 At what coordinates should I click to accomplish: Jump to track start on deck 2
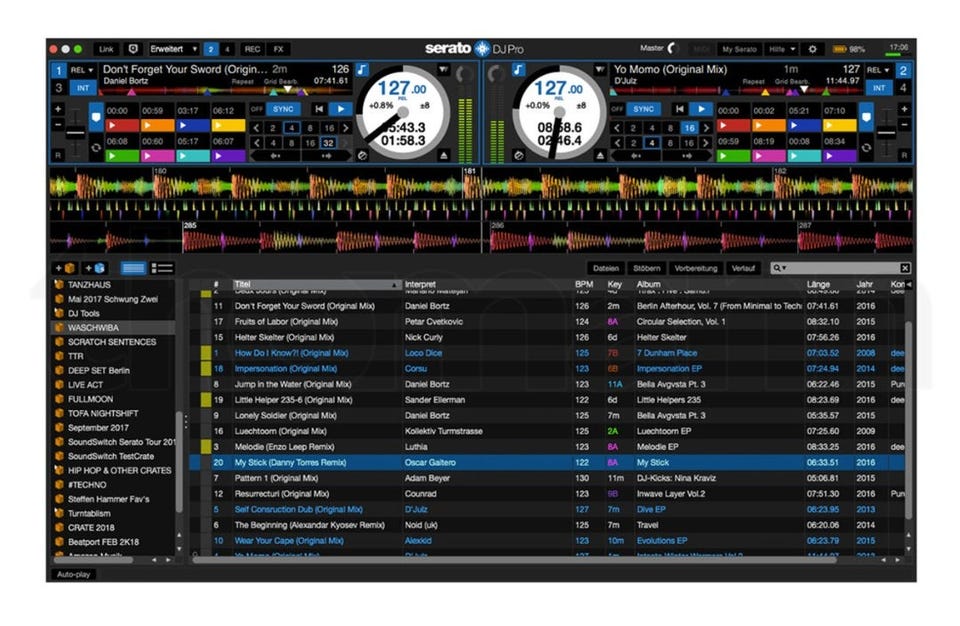tap(680, 109)
